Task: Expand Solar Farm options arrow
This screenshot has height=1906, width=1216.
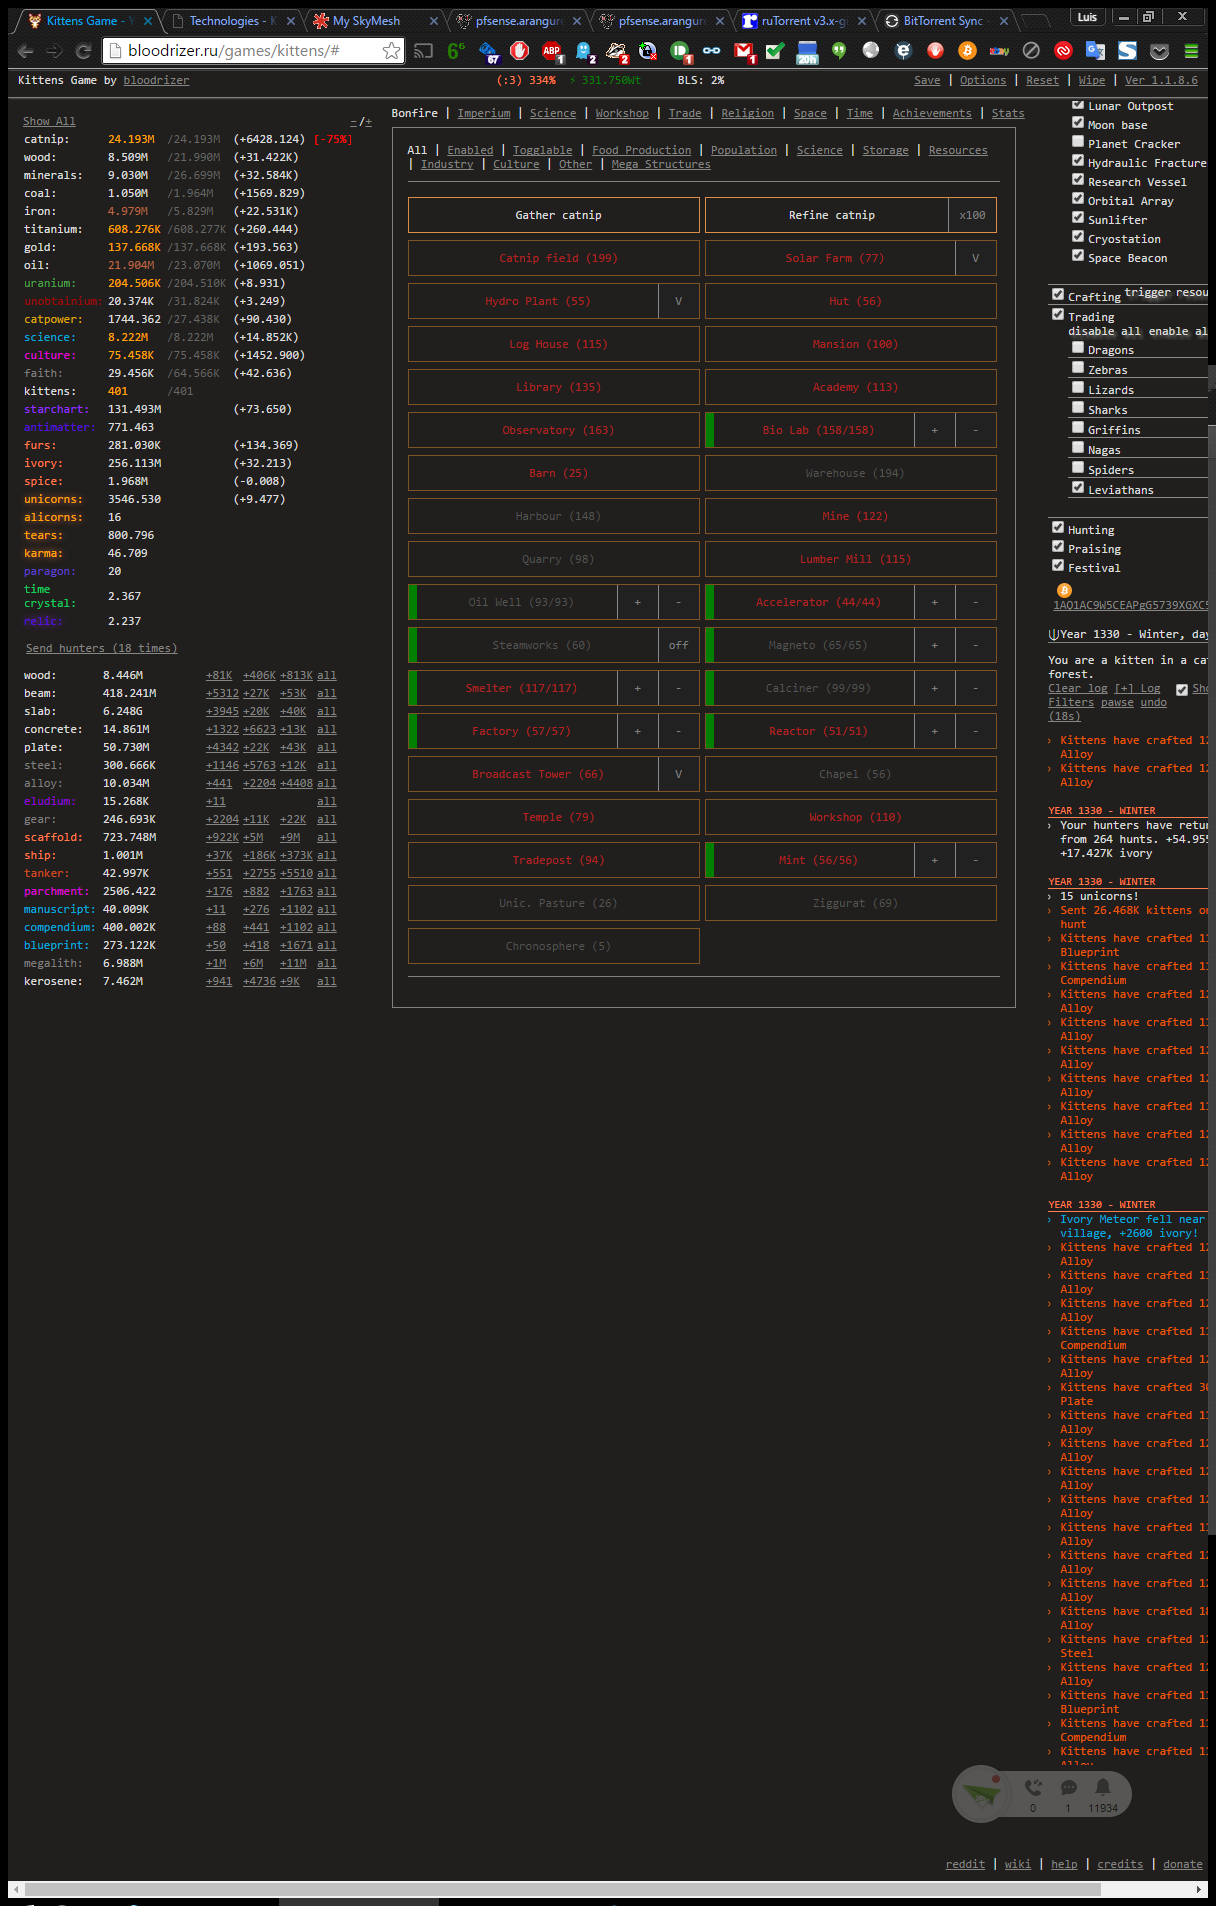Action: (975, 258)
